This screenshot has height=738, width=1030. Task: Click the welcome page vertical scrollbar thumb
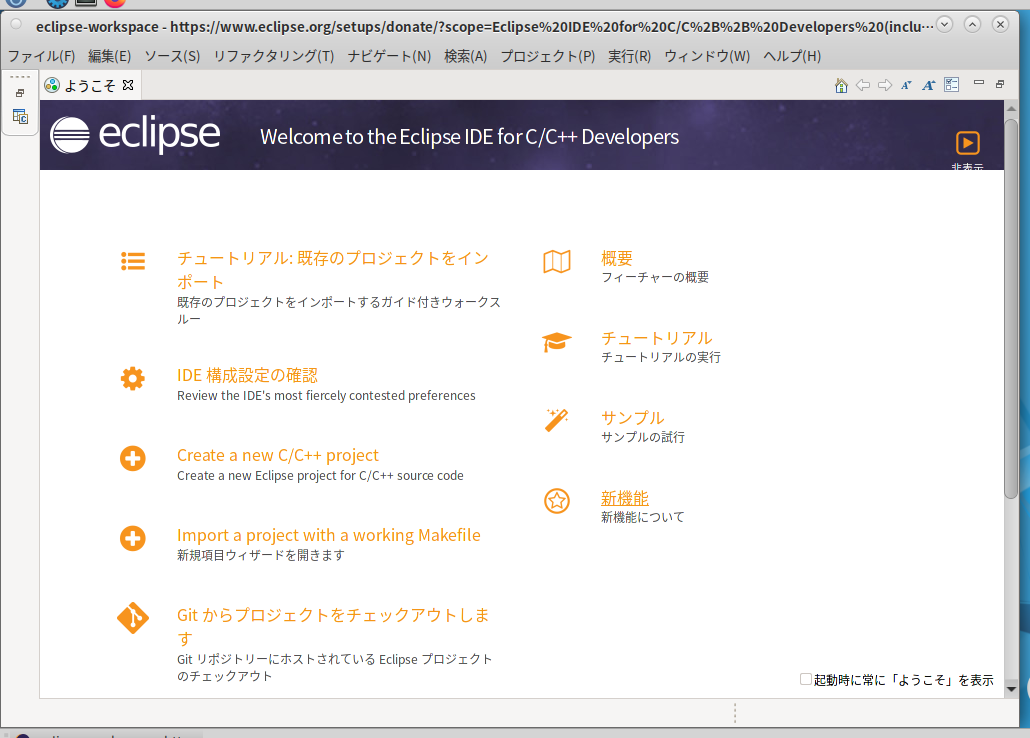pos(1011,309)
